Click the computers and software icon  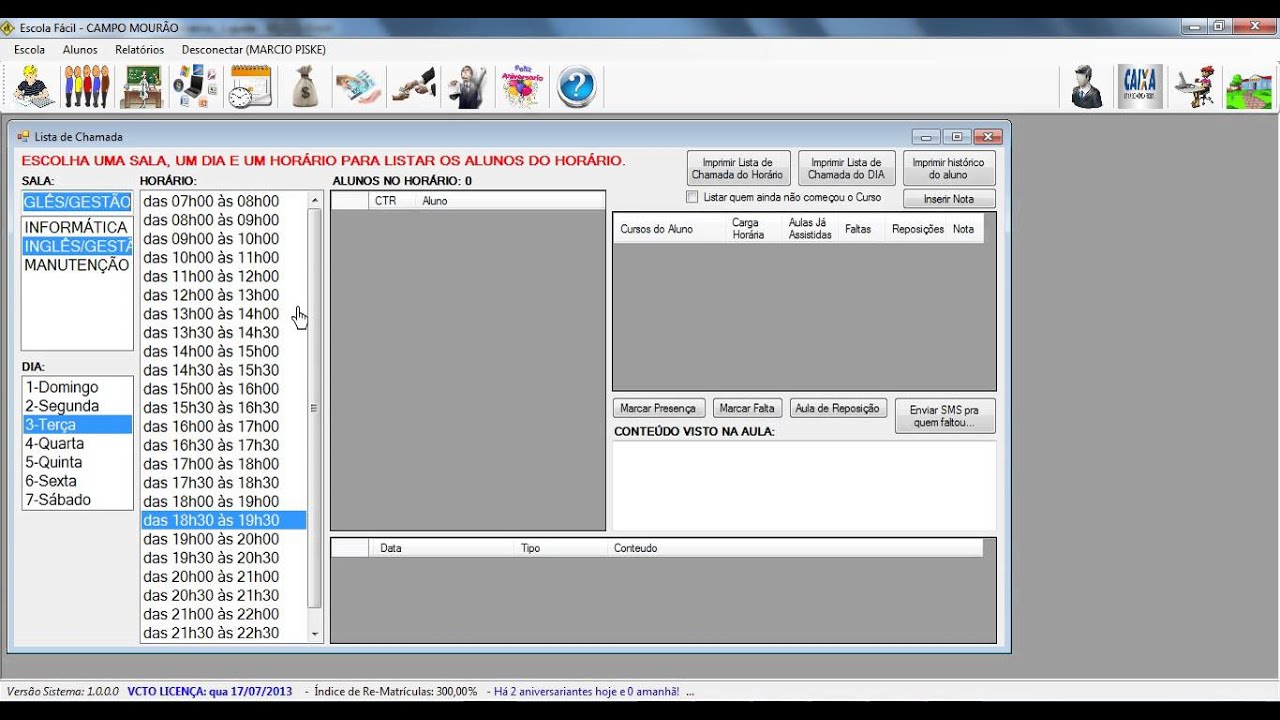coord(195,87)
